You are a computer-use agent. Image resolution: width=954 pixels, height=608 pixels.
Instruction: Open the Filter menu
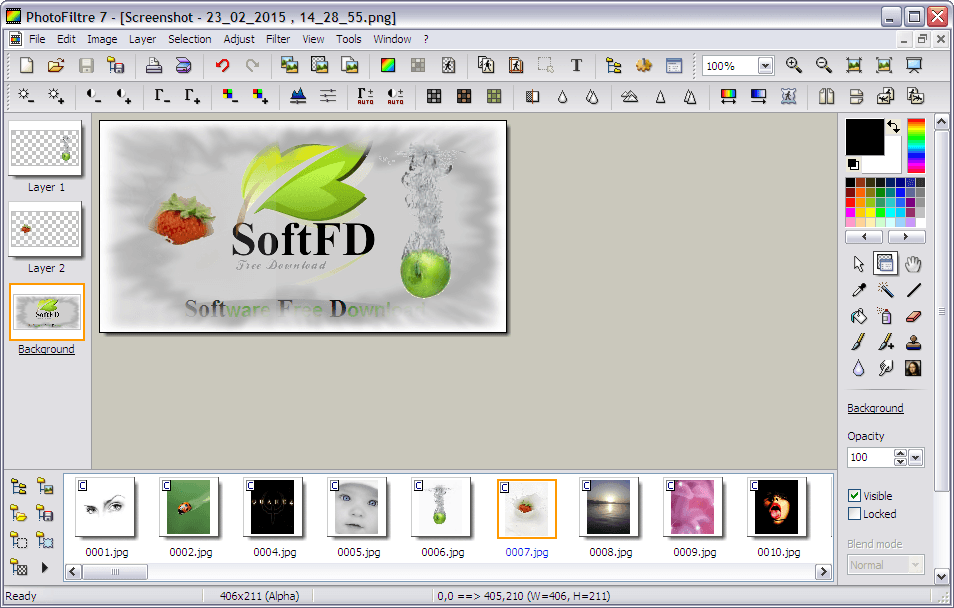coord(278,39)
